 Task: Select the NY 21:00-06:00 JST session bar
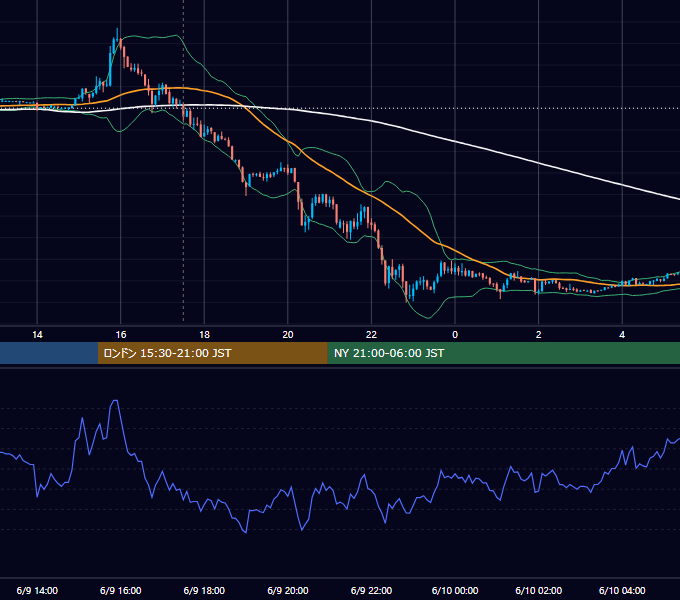click(x=503, y=353)
